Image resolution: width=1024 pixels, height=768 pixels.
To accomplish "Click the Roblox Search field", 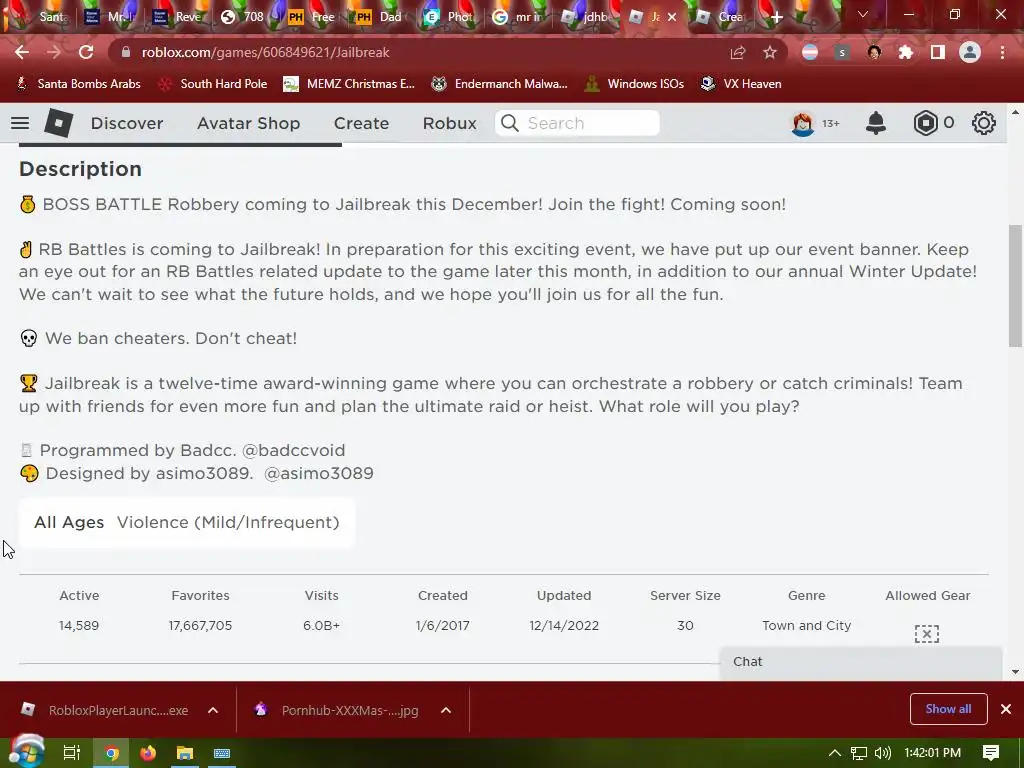I will pos(577,123).
